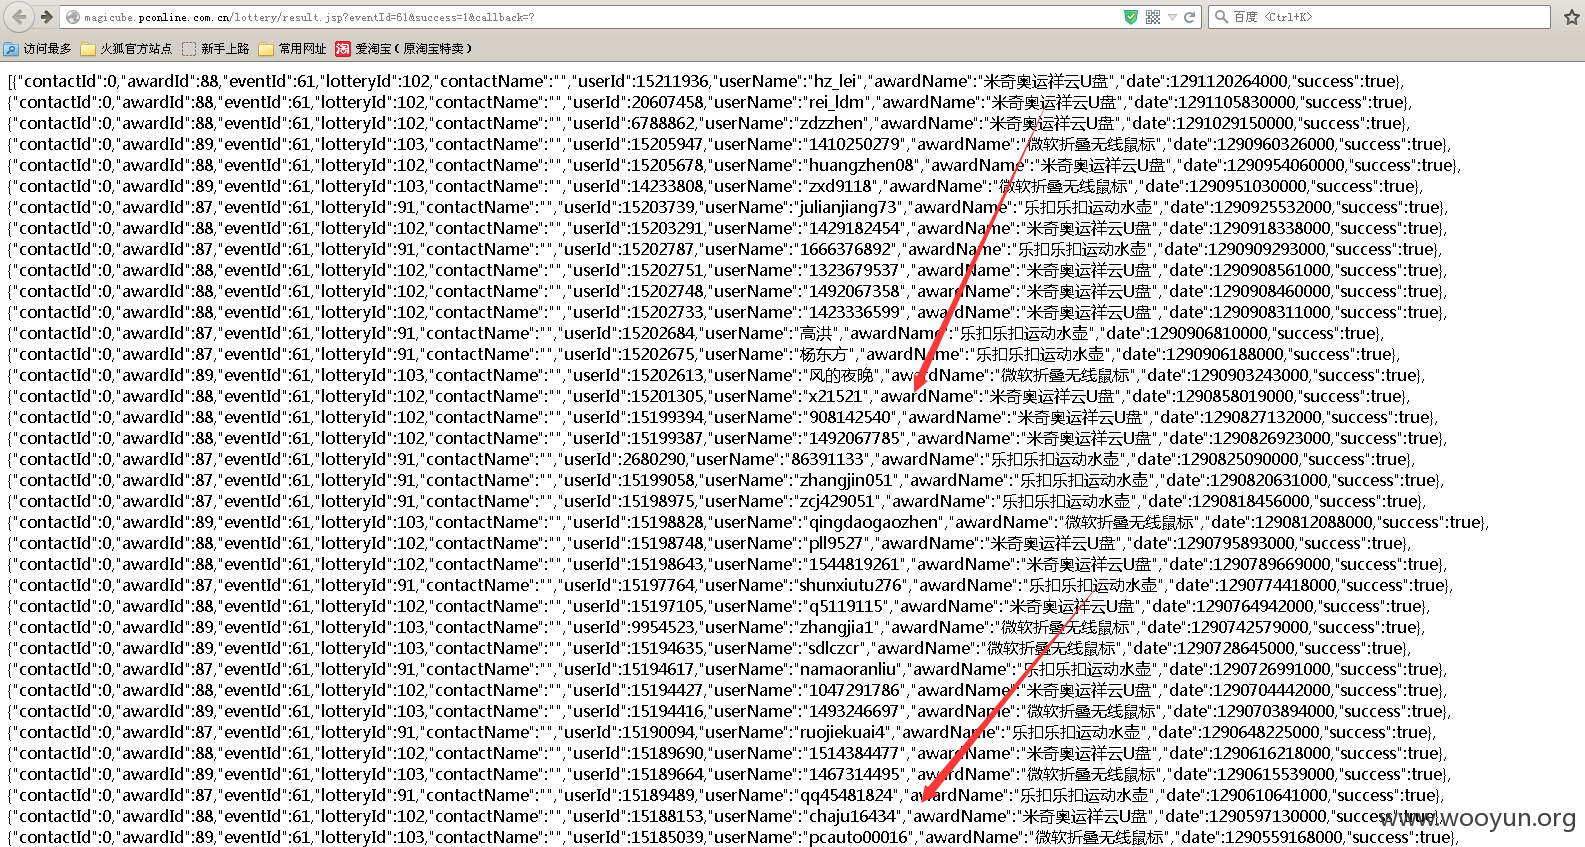This screenshot has width=1585, height=847.
Task: Reload the current page
Action: click(1190, 17)
